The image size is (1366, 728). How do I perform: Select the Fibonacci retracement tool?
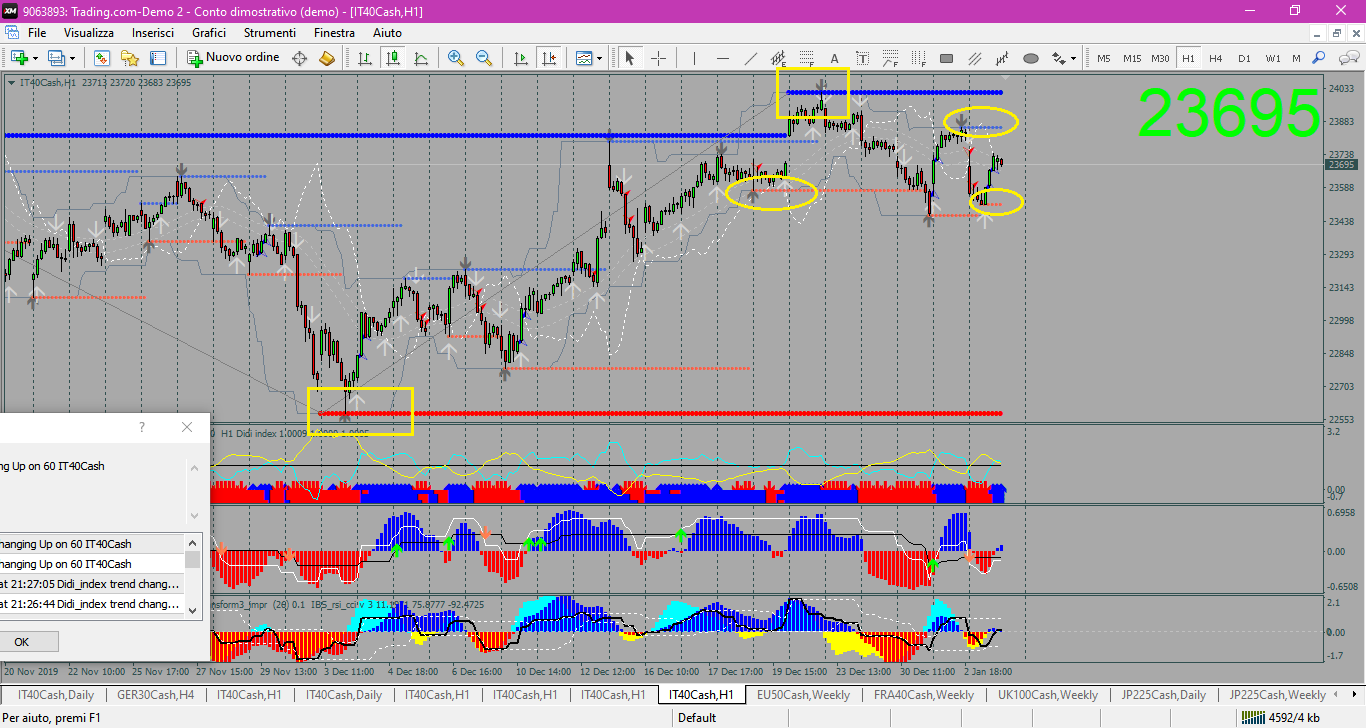tap(807, 58)
